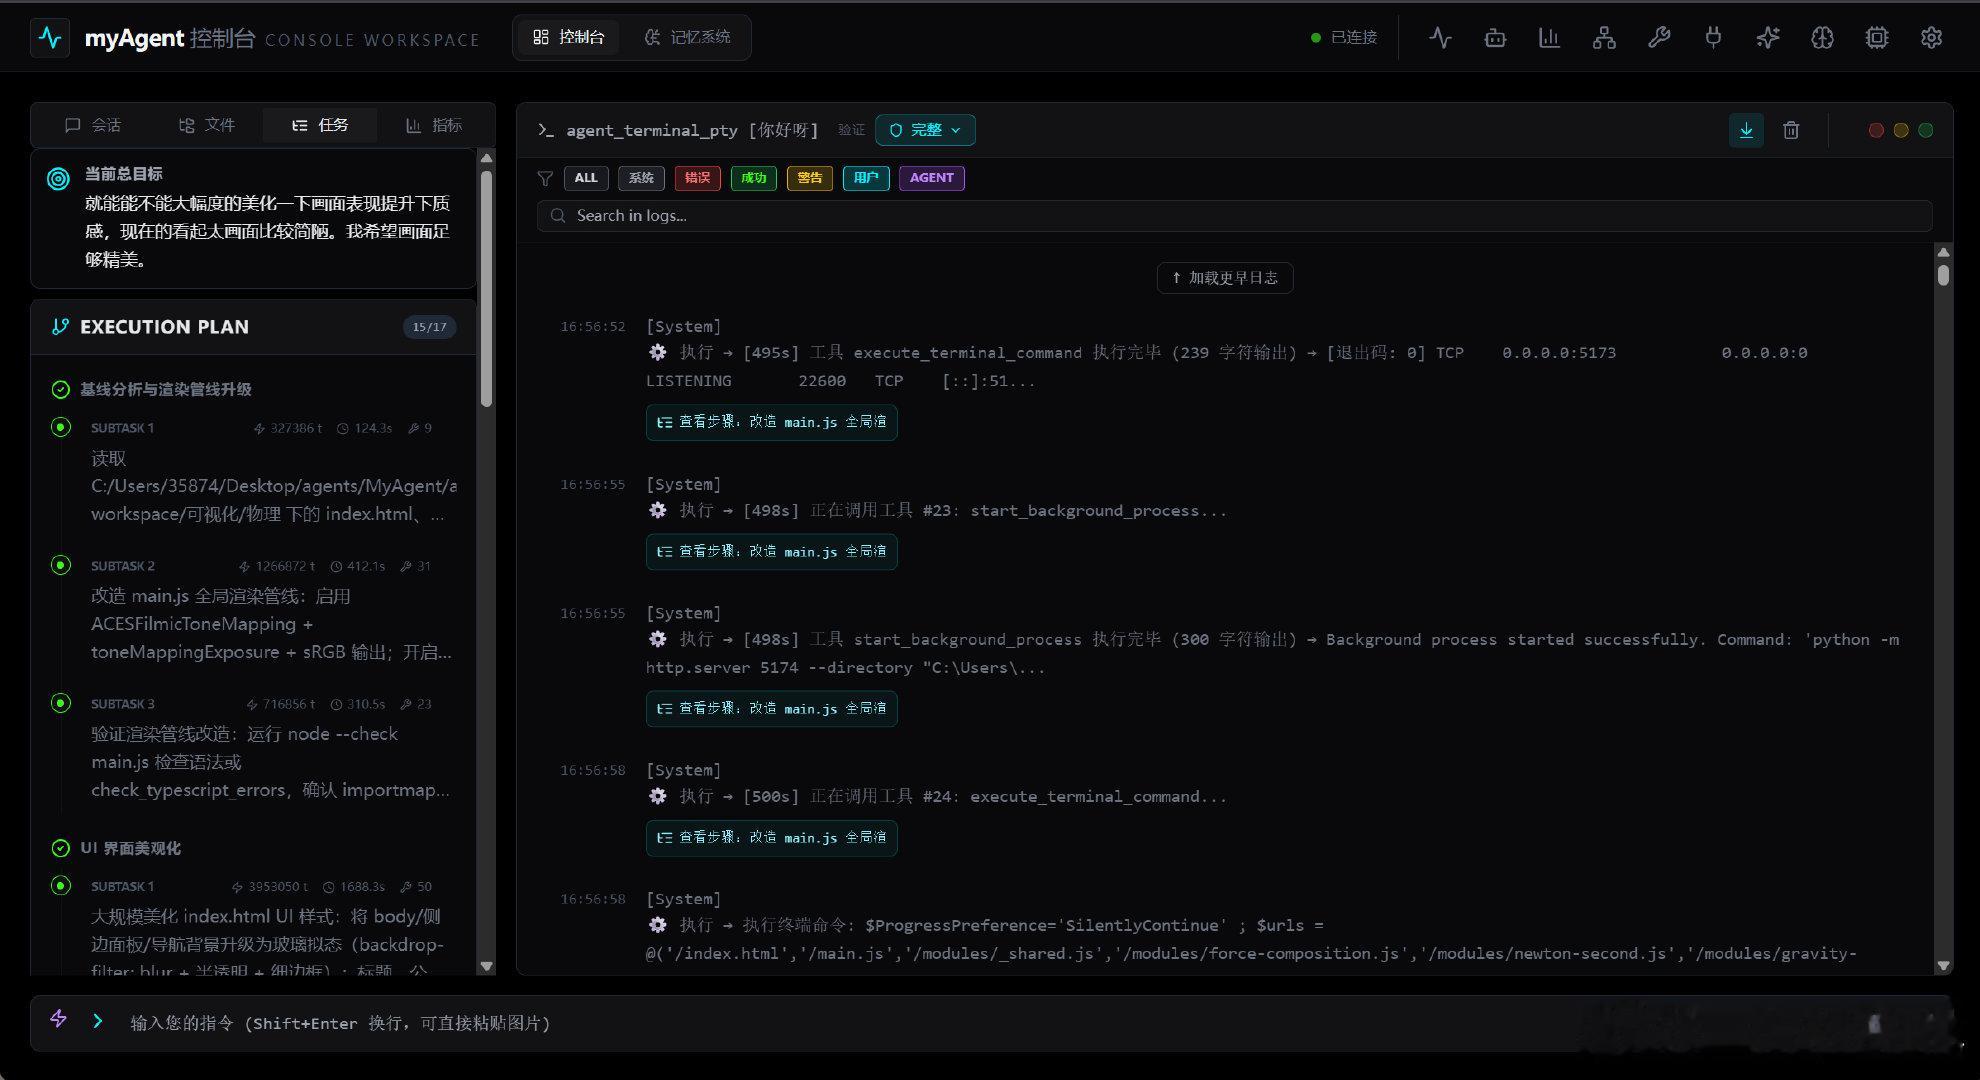Open the 会话 tab
Viewport: 1980px width, 1080px height.
coord(92,125)
